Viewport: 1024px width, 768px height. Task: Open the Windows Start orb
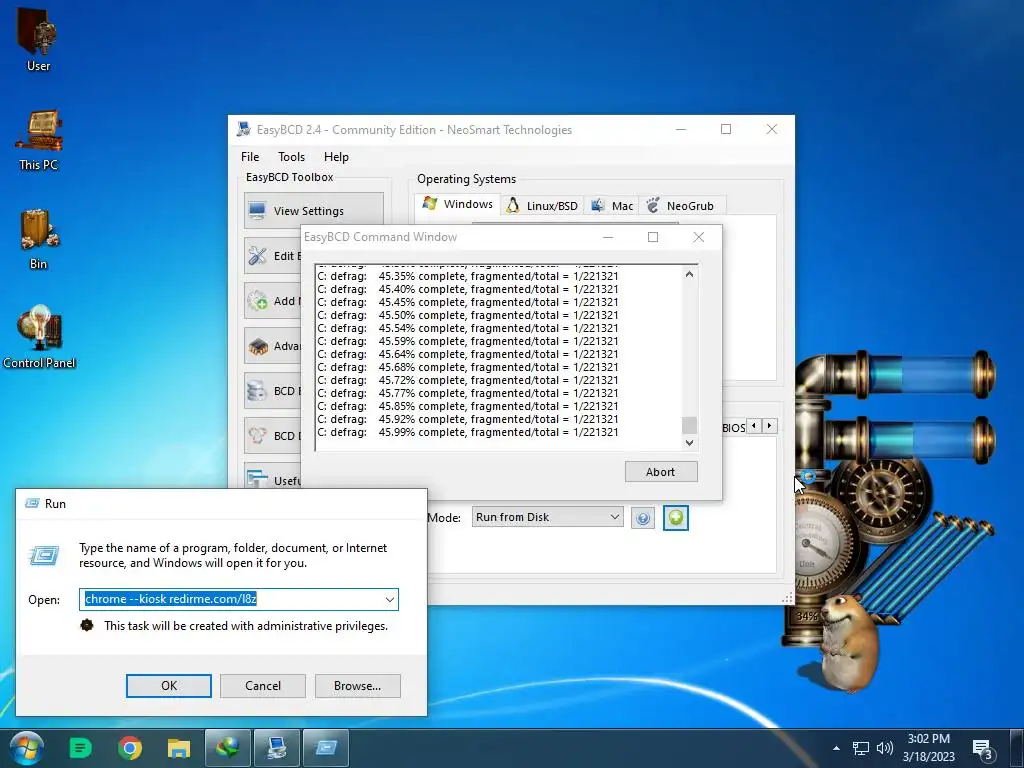27,748
